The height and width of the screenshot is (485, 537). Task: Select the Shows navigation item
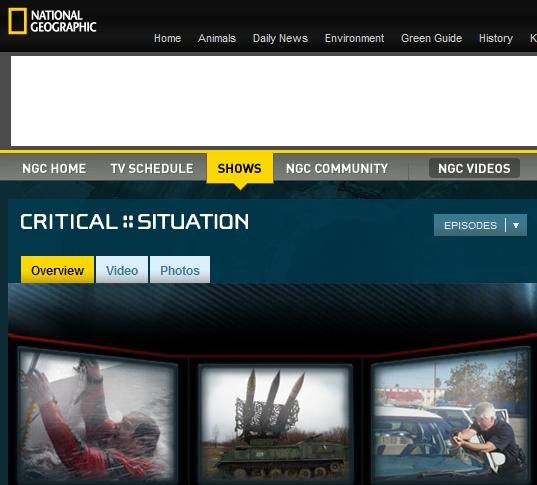point(240,168)
